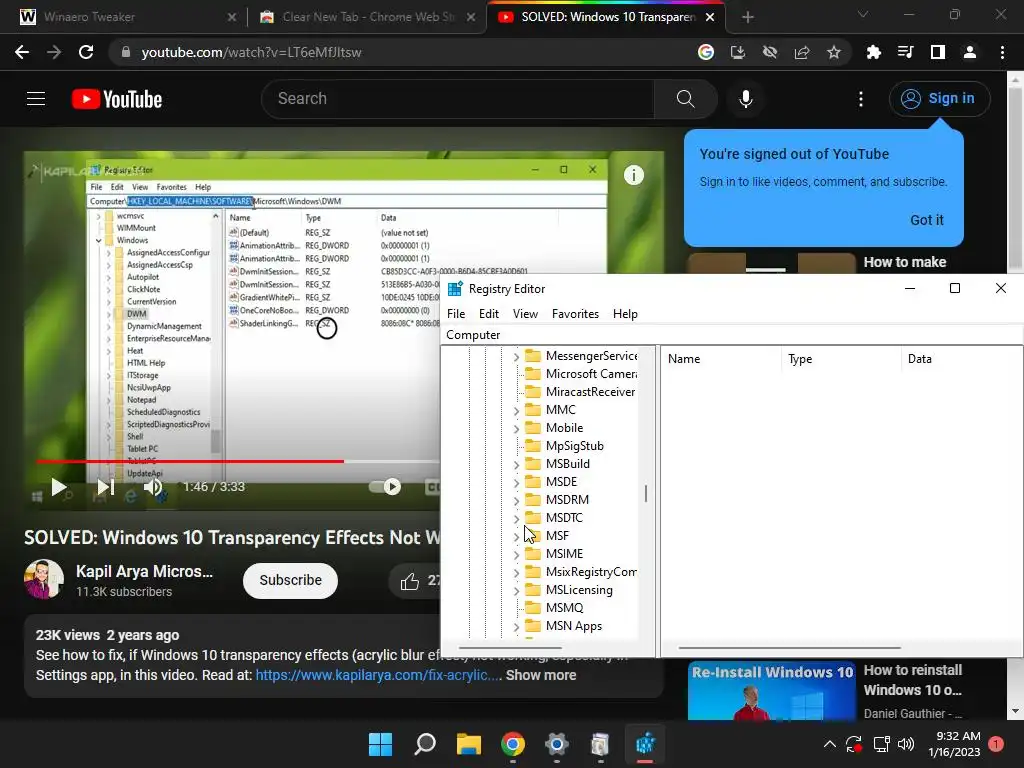
Task: Open Registry Editor taskbar icon
Action: point(645,744)
